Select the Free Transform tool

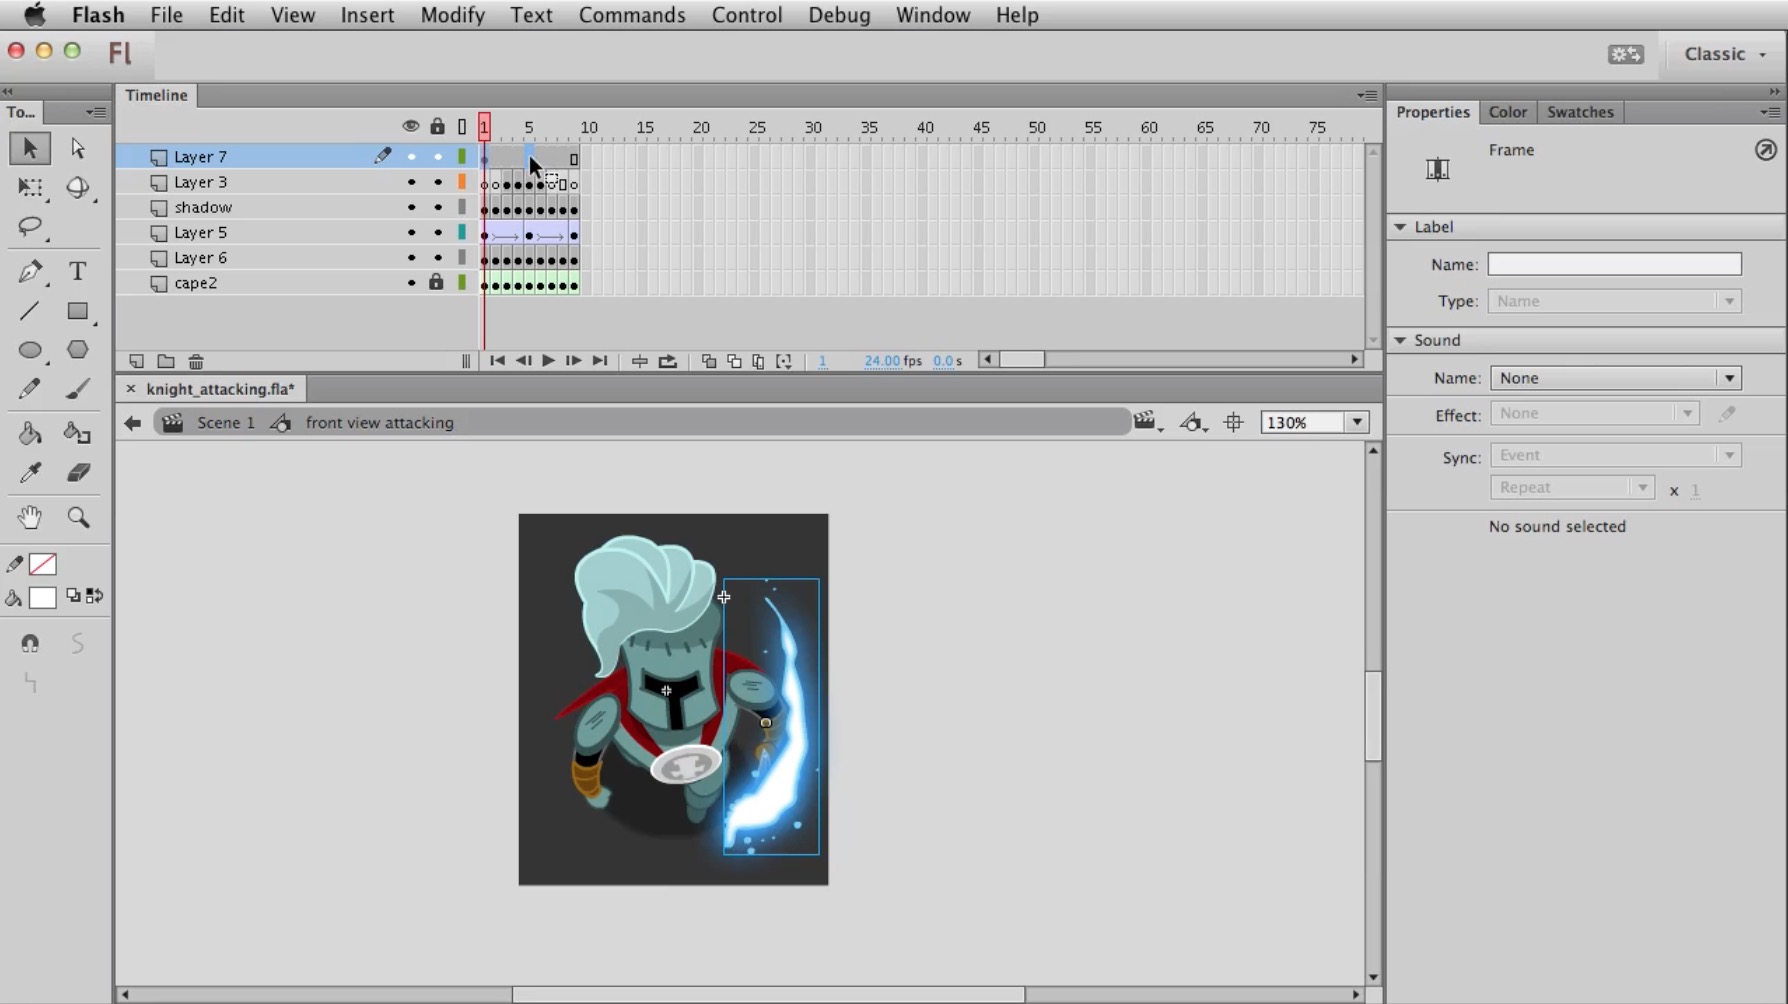(30, 189)
